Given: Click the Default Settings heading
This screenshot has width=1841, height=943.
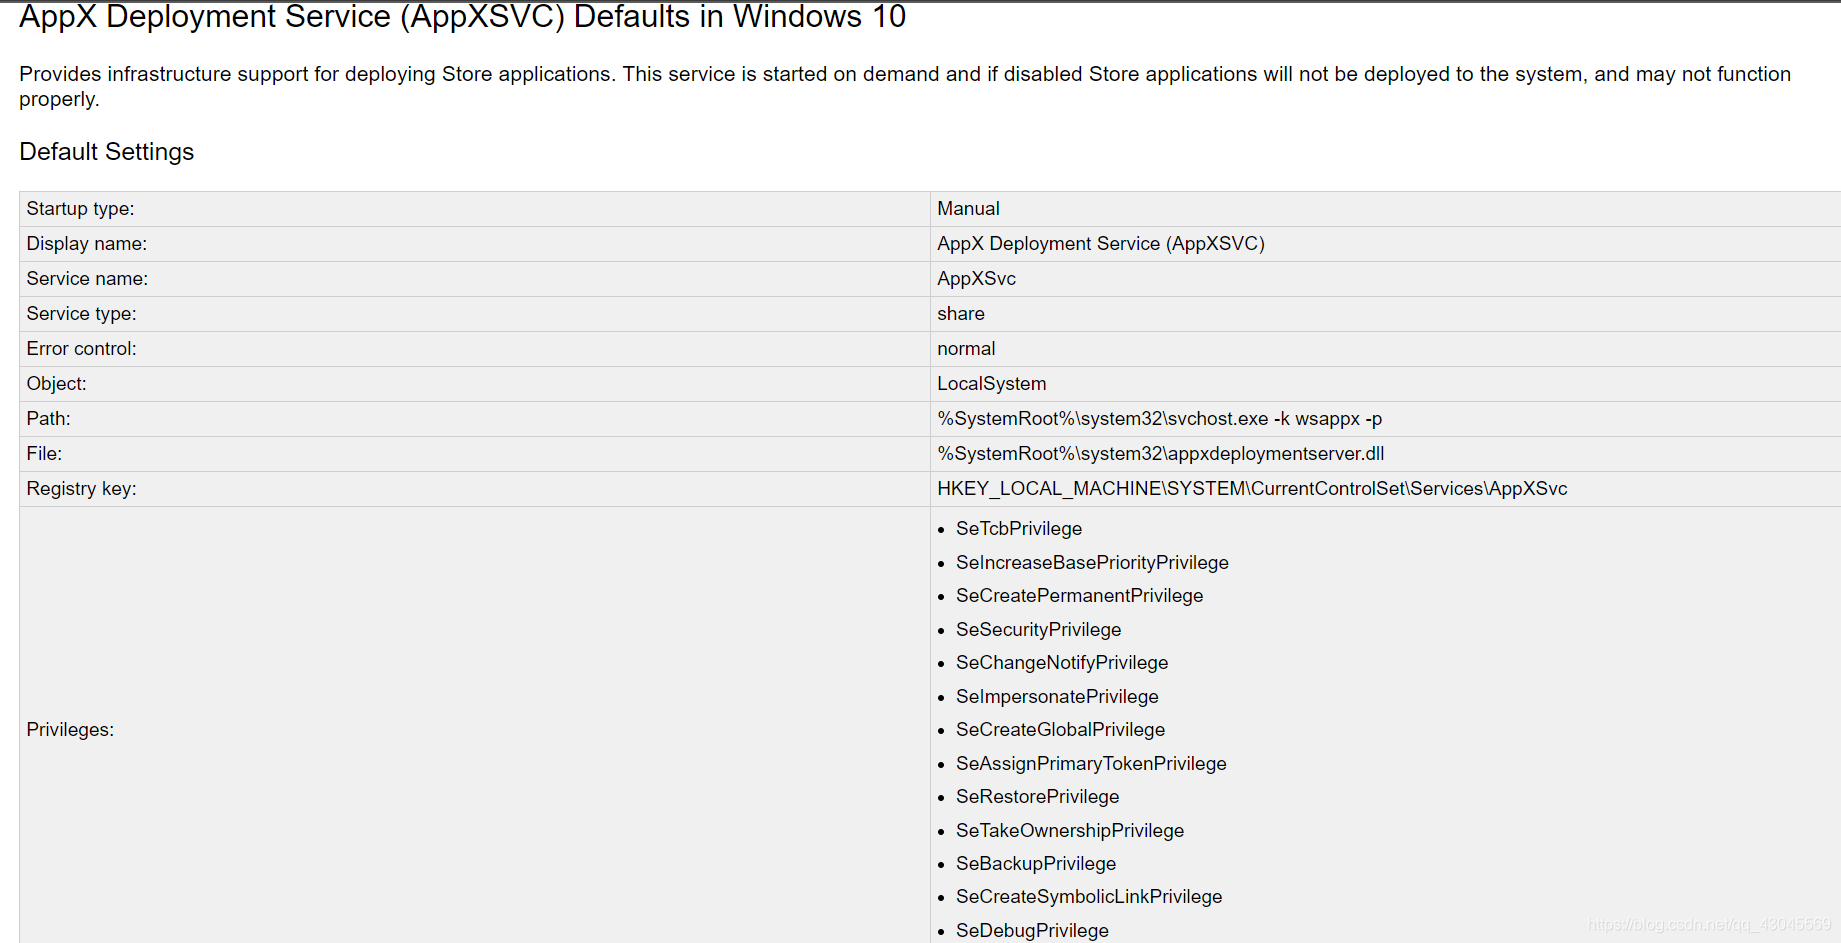Looking at the screenshot, I should click(x=107, y=152).
